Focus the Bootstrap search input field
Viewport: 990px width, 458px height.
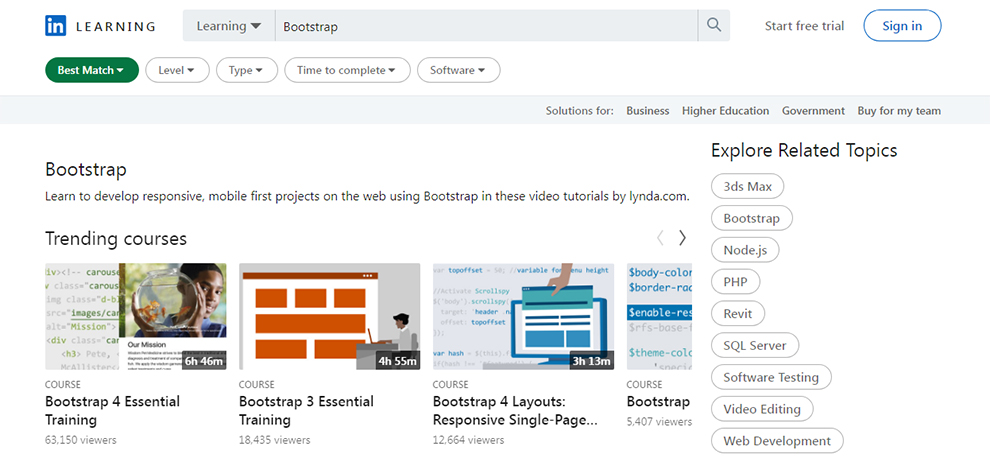[x=486, y=26]
